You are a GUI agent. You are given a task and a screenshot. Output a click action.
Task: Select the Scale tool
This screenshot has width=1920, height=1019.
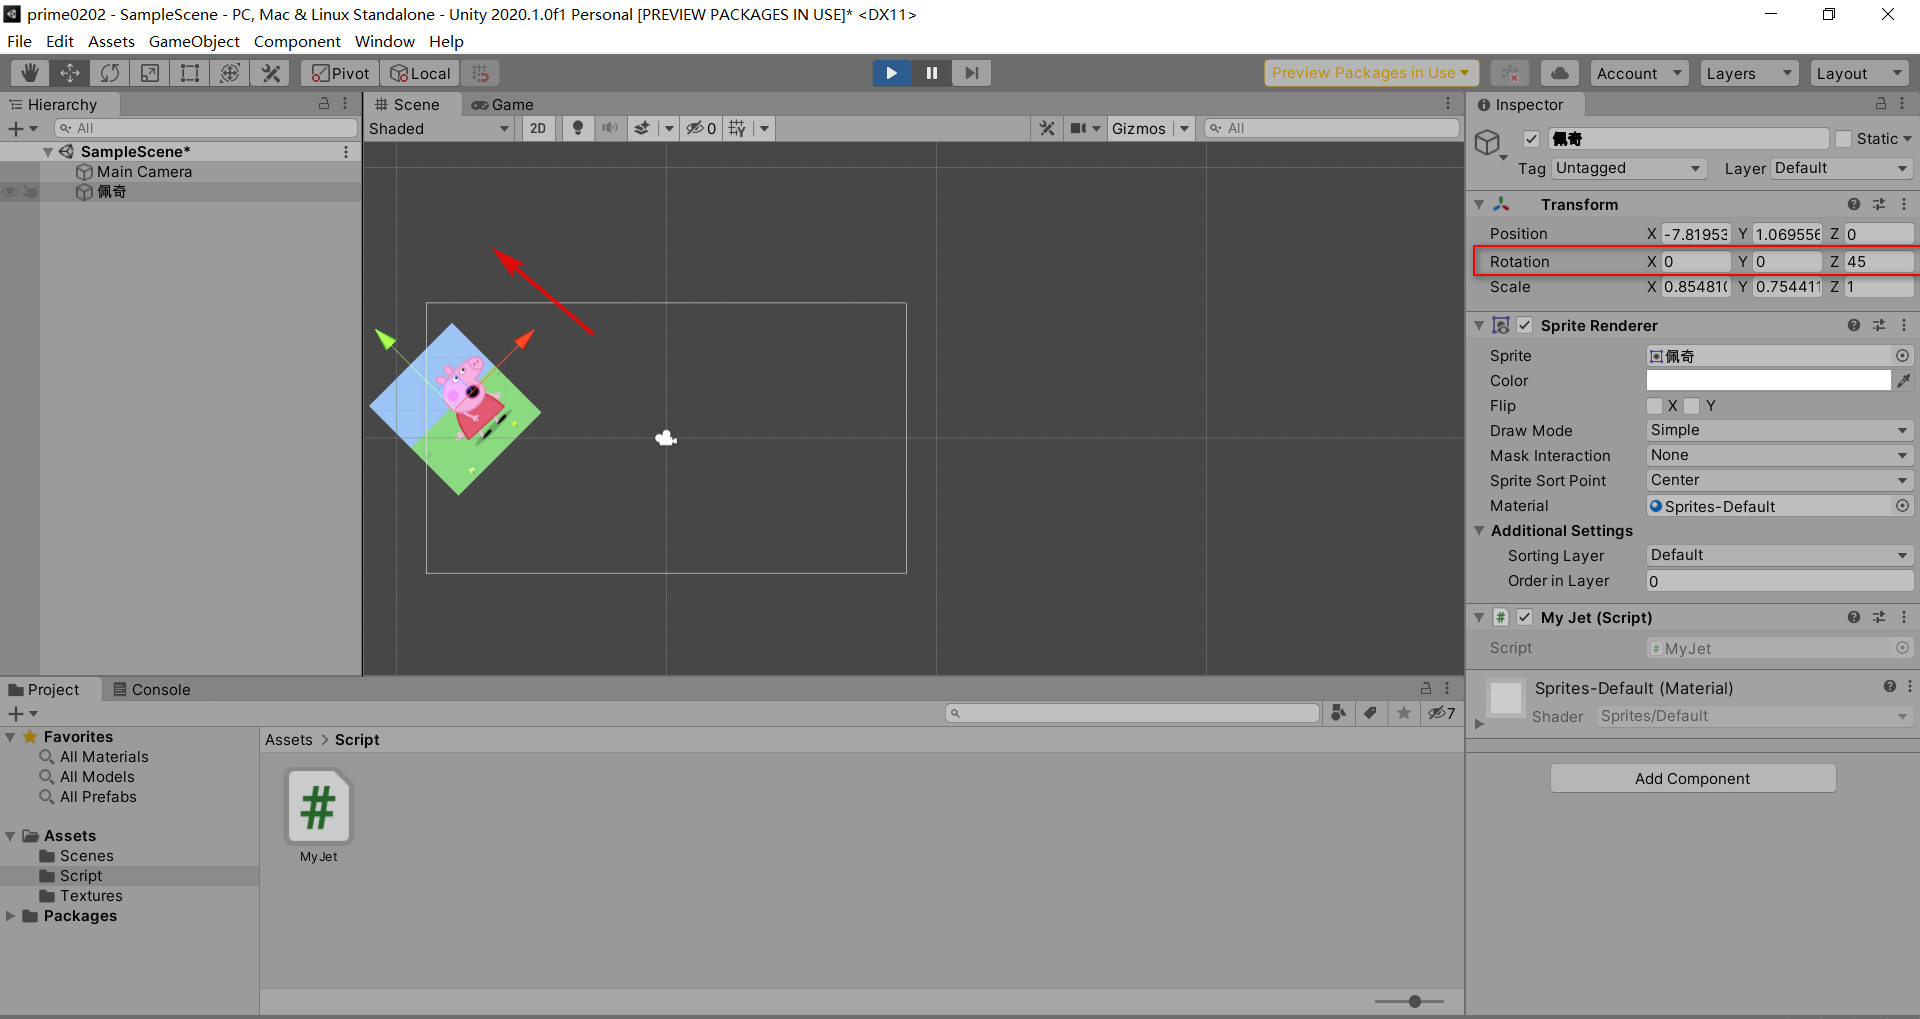(150, 73)
